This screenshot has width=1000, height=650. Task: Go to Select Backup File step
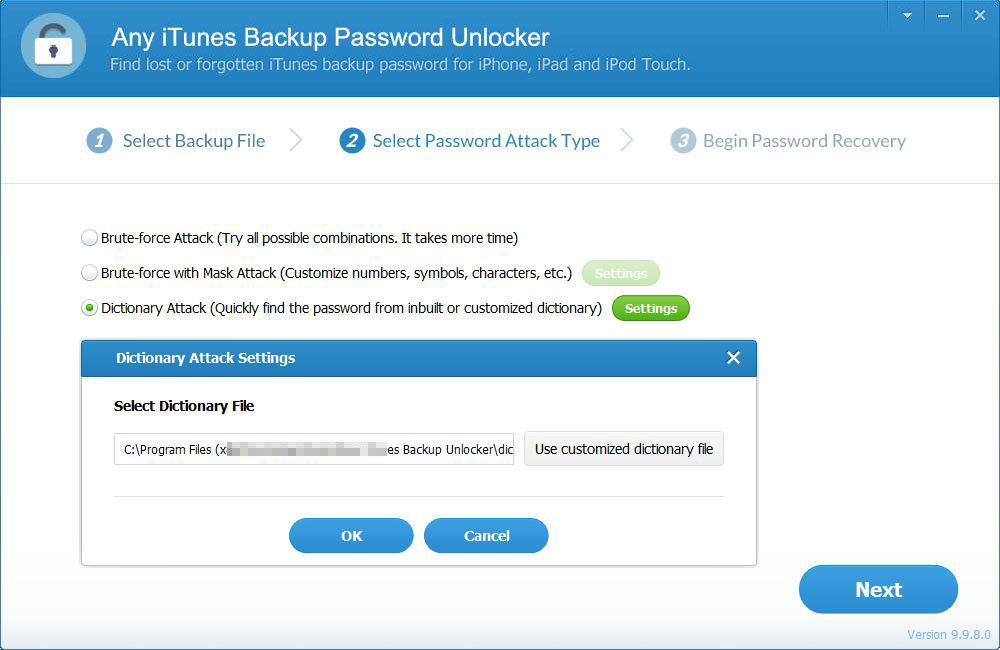194,141
